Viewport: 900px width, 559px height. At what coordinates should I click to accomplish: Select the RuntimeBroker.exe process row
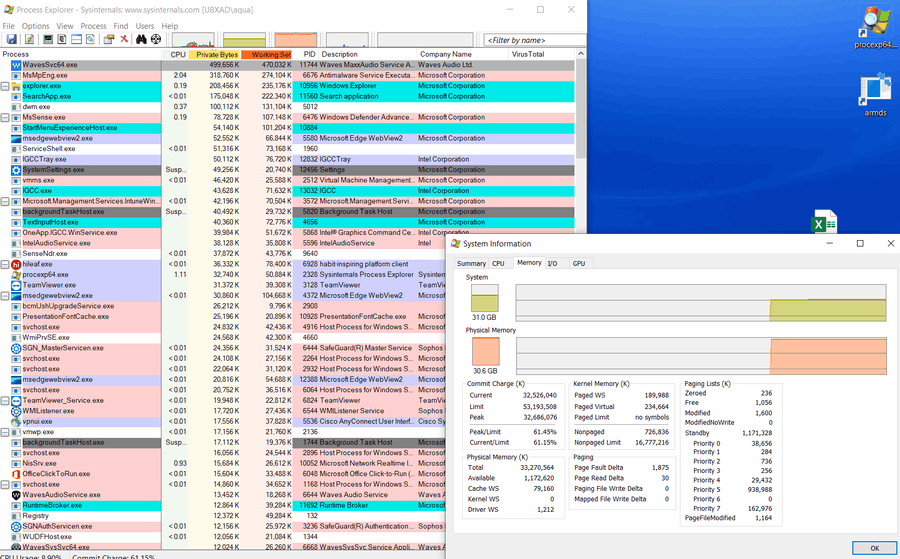pos(223,505)
